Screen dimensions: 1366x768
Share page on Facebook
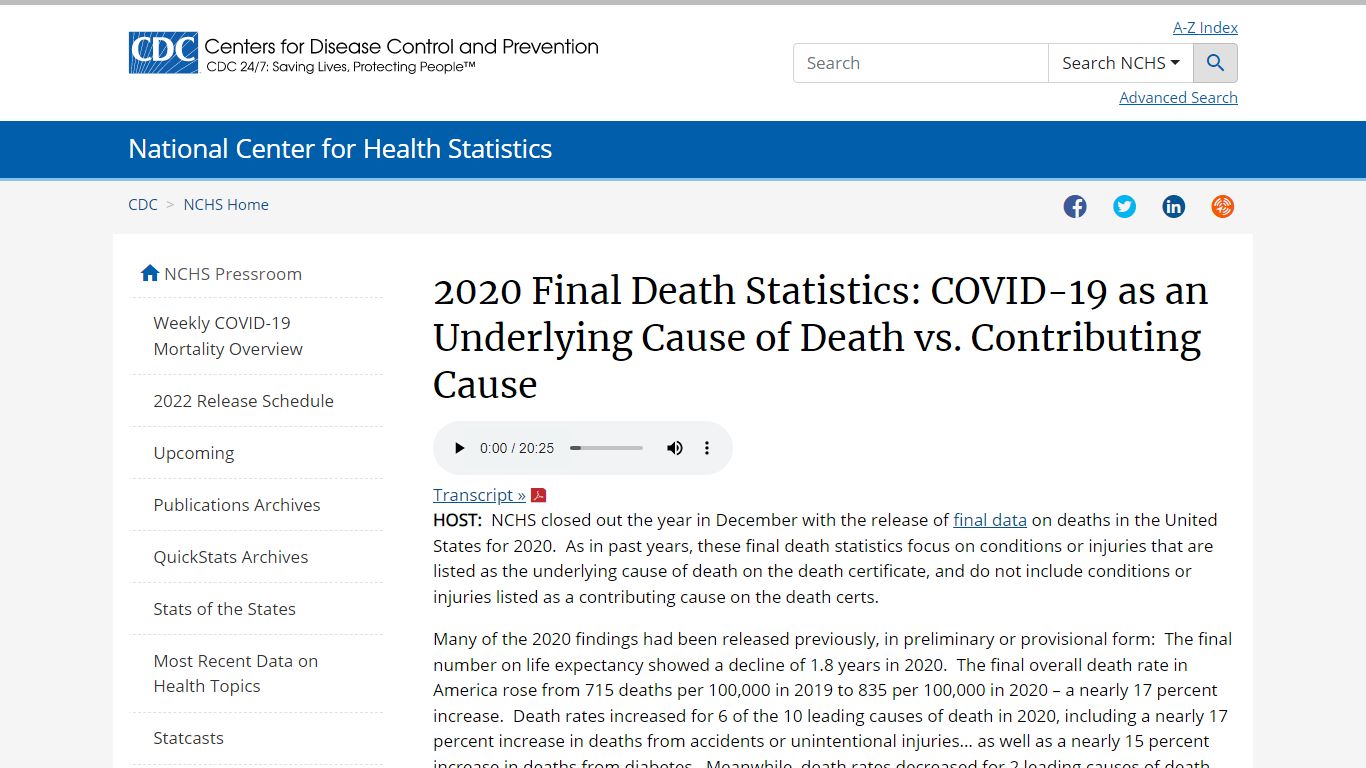[1075, 206]
